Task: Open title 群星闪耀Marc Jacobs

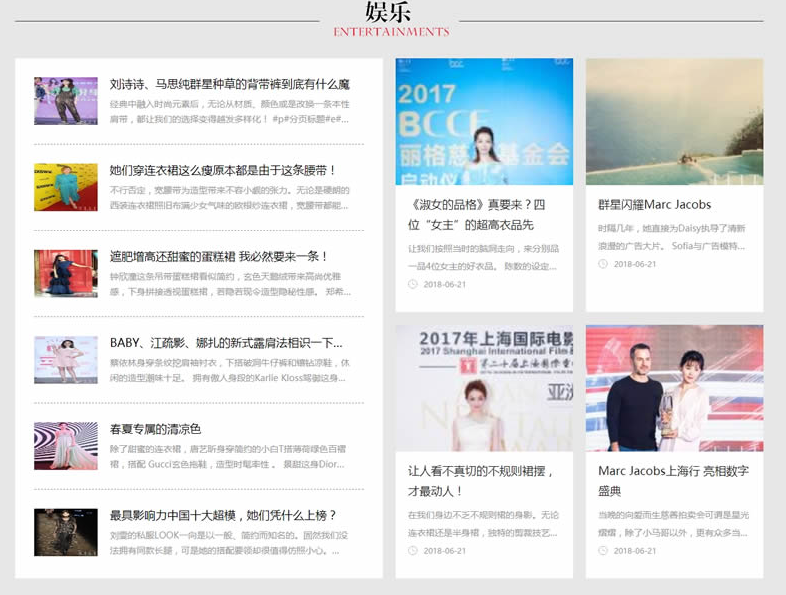Action: [x=655, y=205]
